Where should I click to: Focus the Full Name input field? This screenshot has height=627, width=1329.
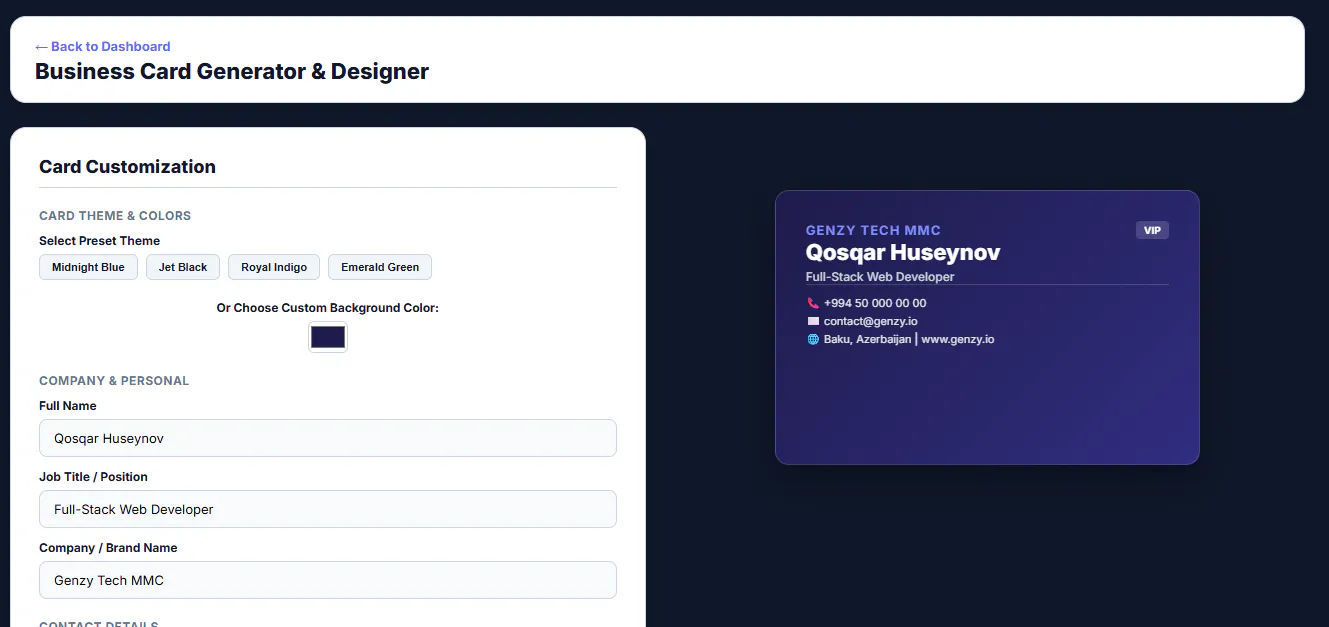coord(328,438)
